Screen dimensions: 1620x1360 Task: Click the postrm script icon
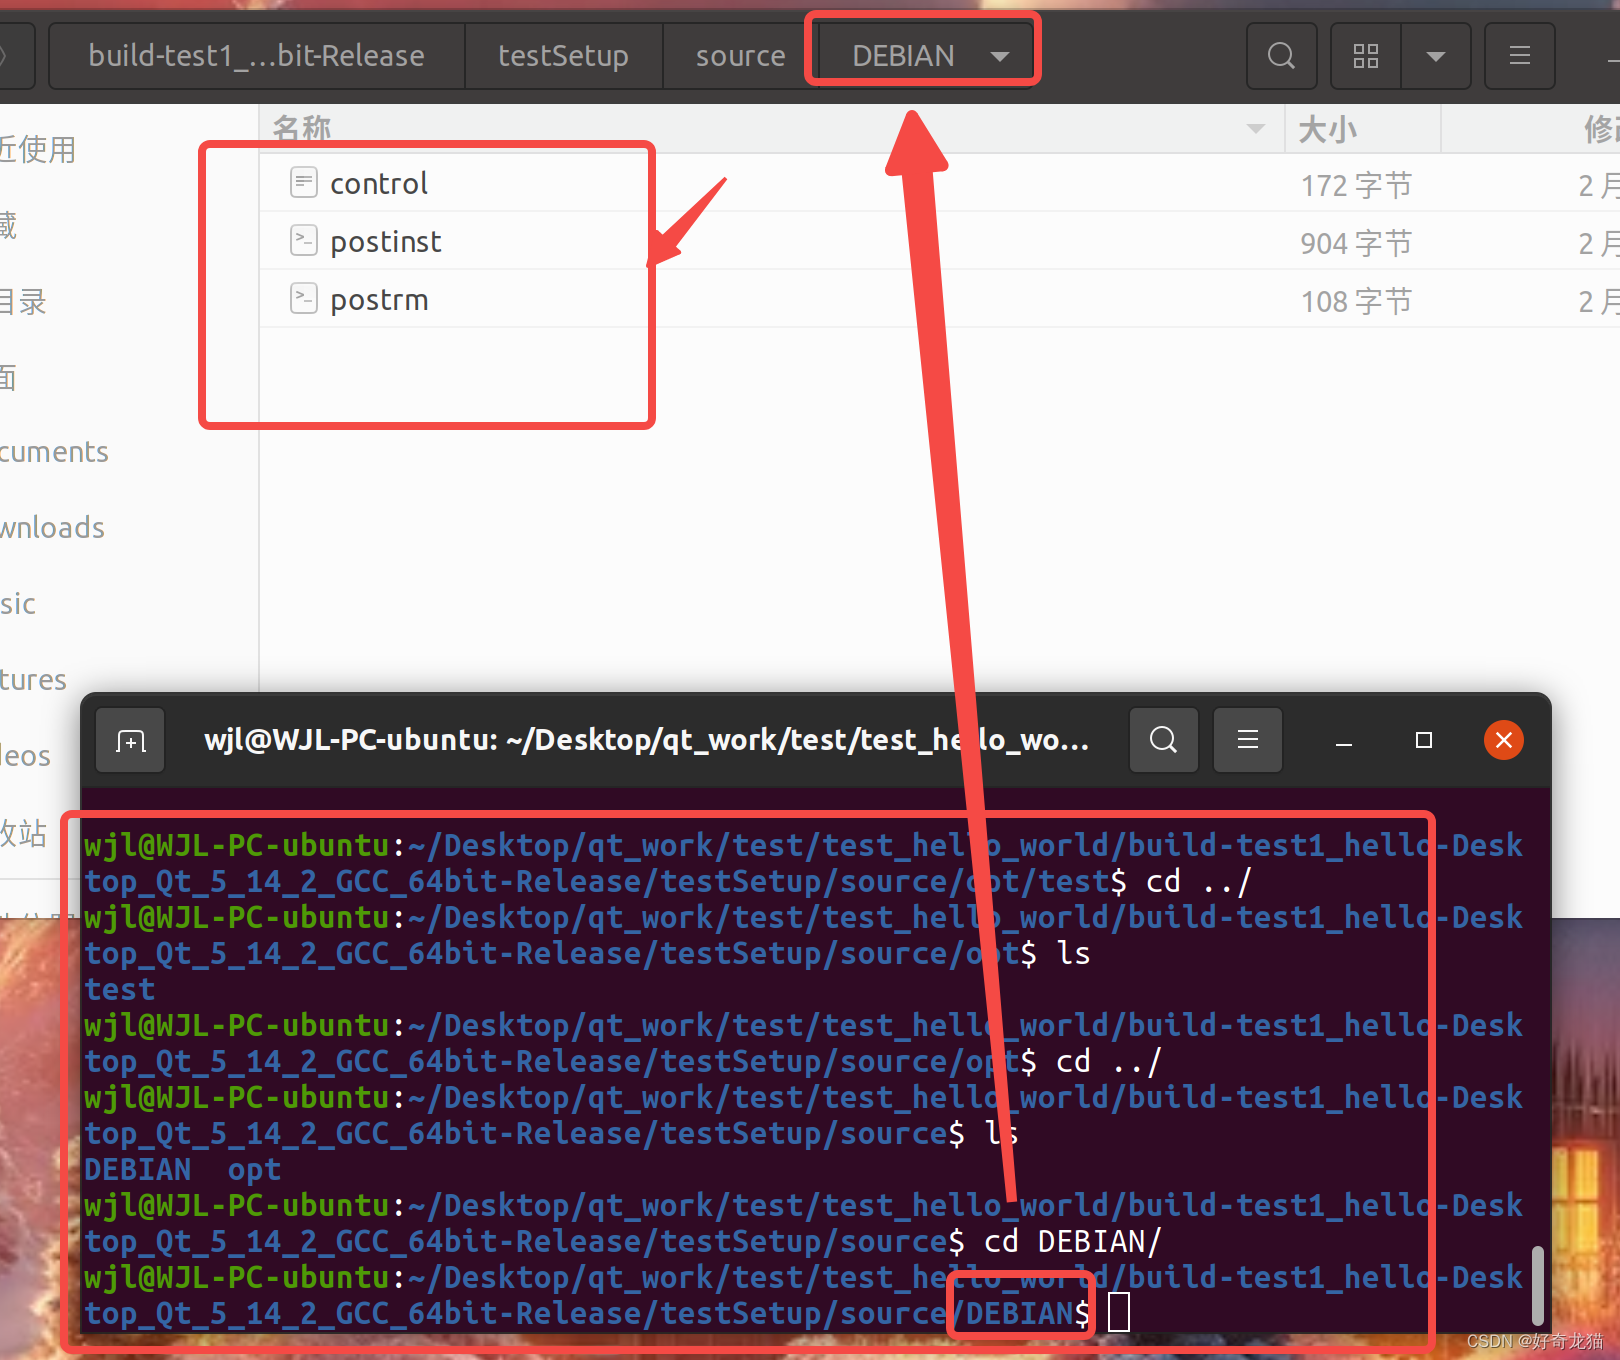304,298
